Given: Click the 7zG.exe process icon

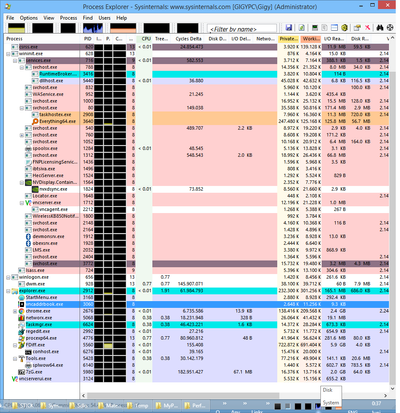Looking at the screenshot, I should click(x=21, y=372).
